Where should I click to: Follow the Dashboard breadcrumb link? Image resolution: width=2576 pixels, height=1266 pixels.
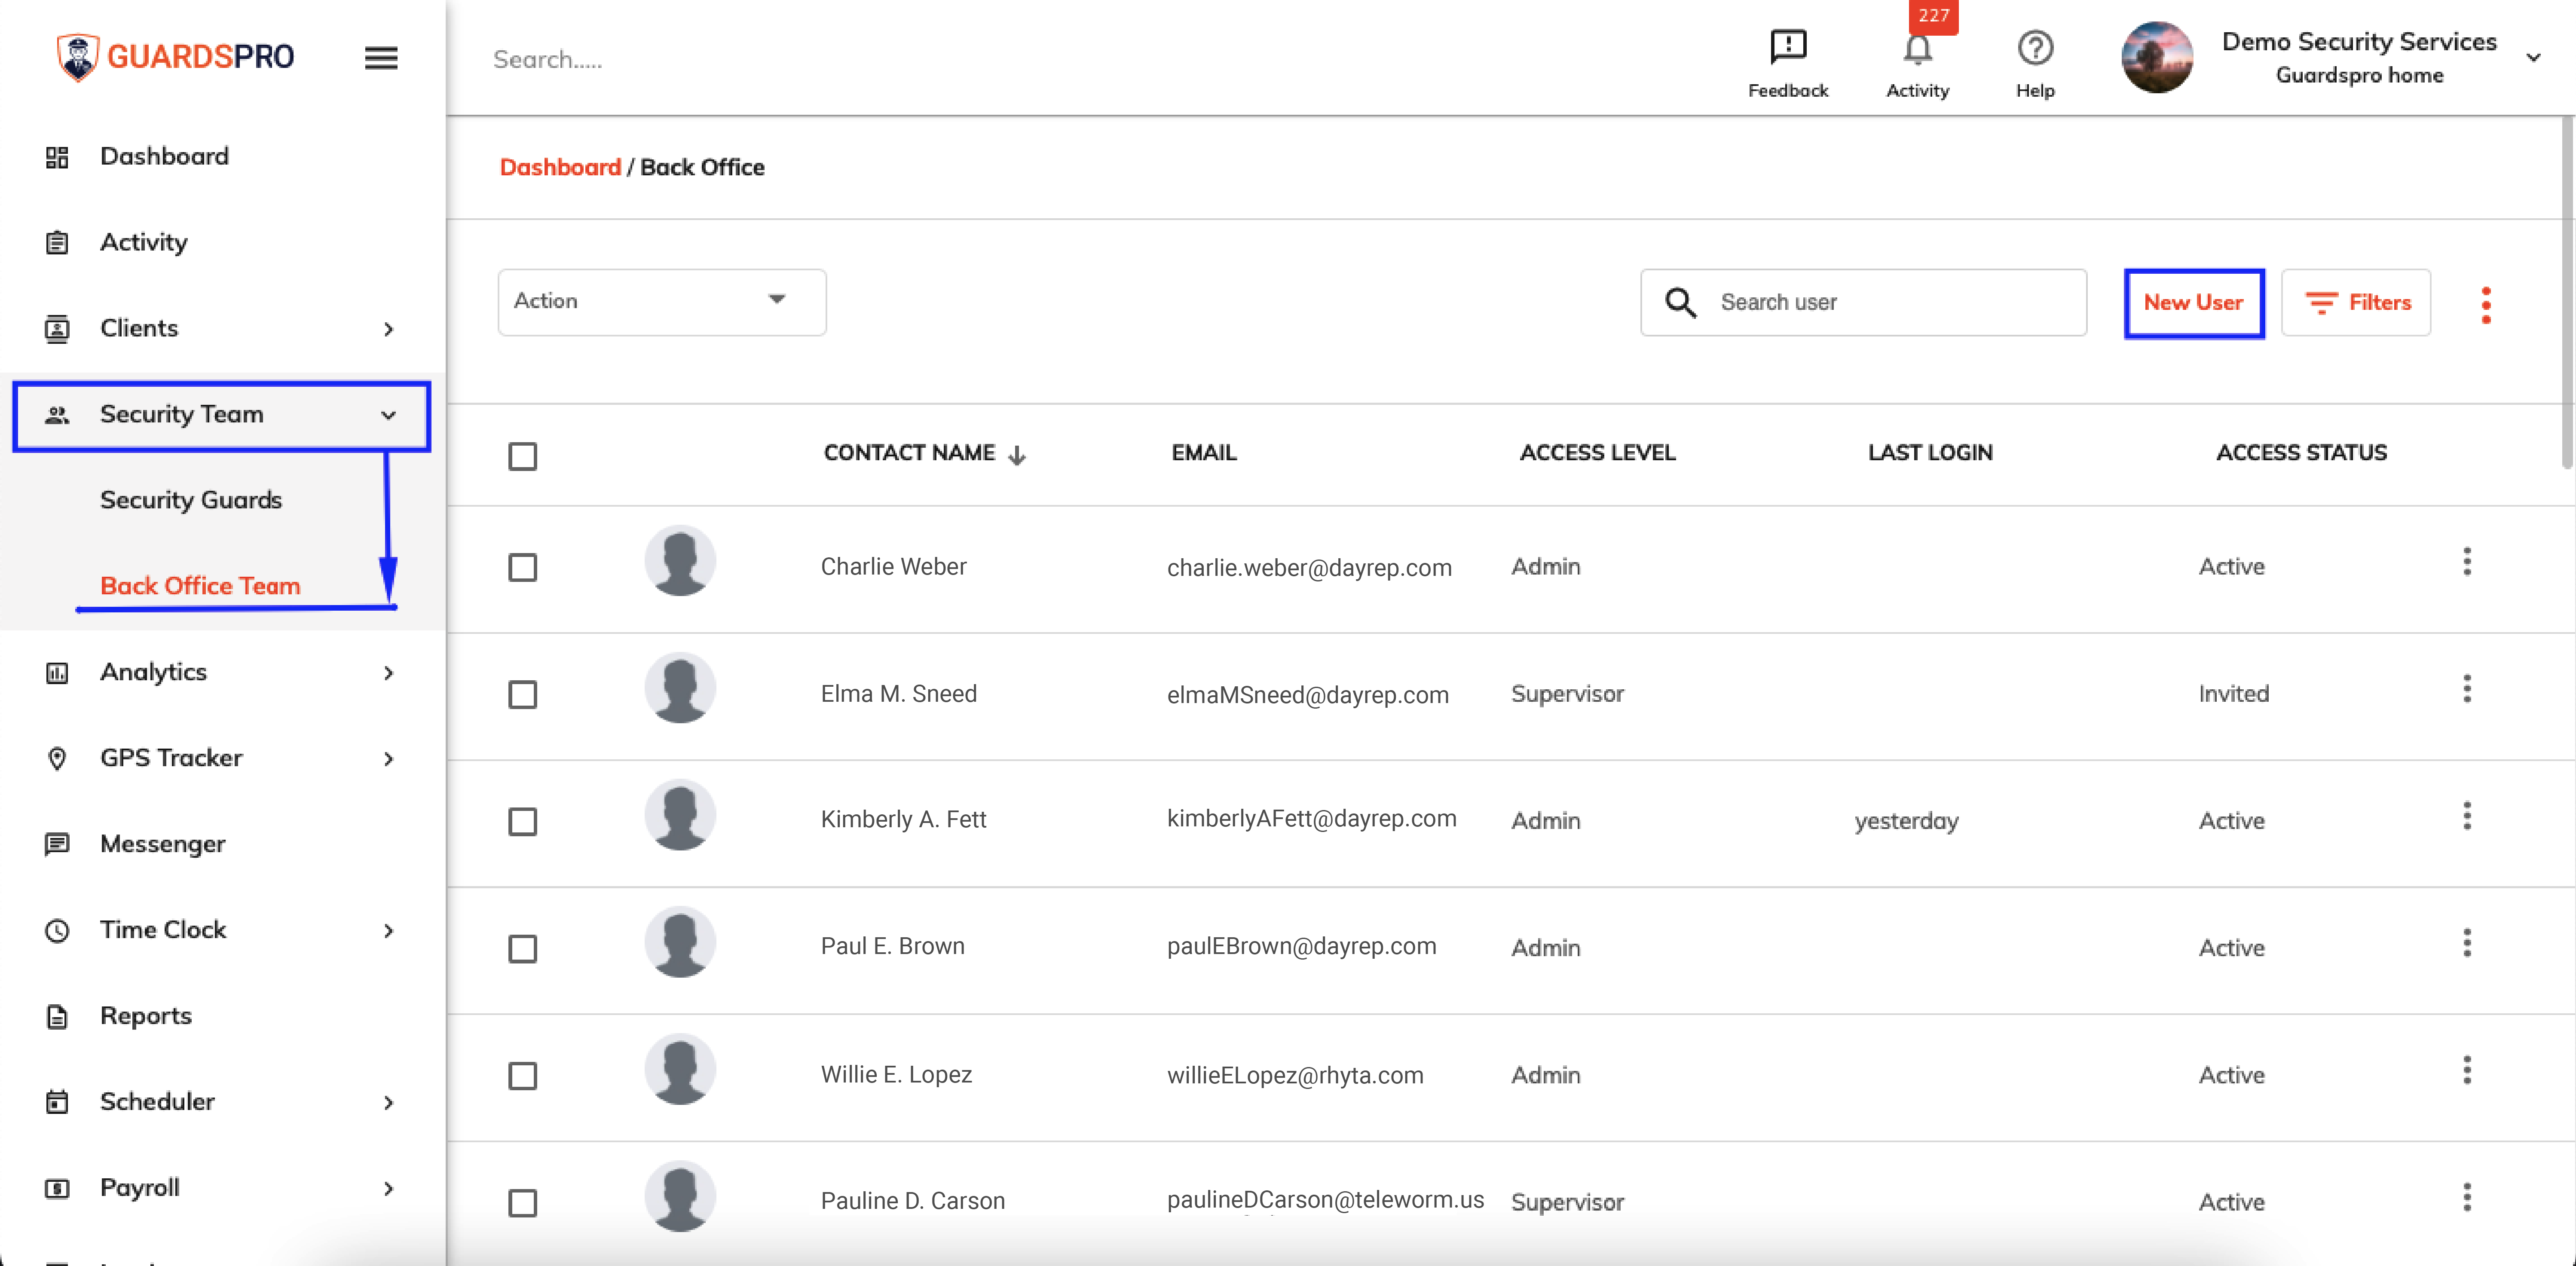(x=560, y=168)
